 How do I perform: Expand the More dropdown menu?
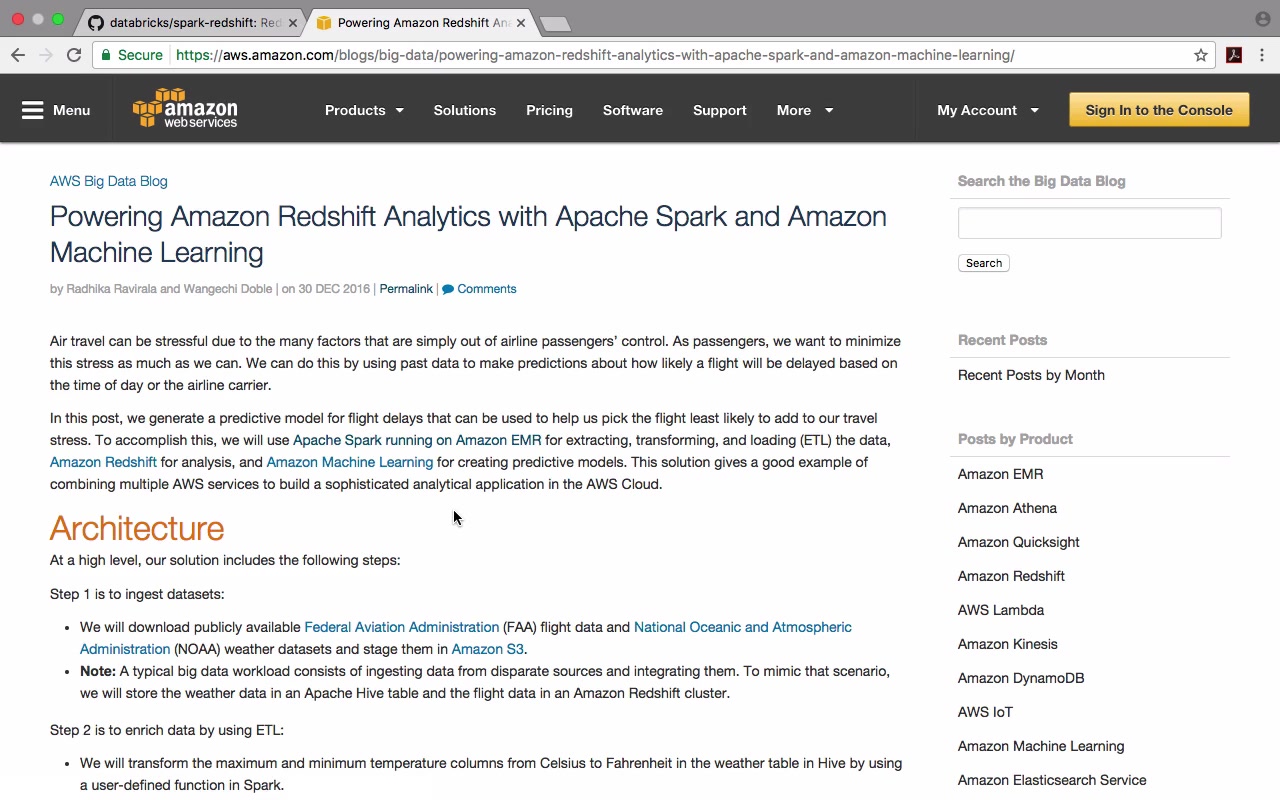coord(804,110)
